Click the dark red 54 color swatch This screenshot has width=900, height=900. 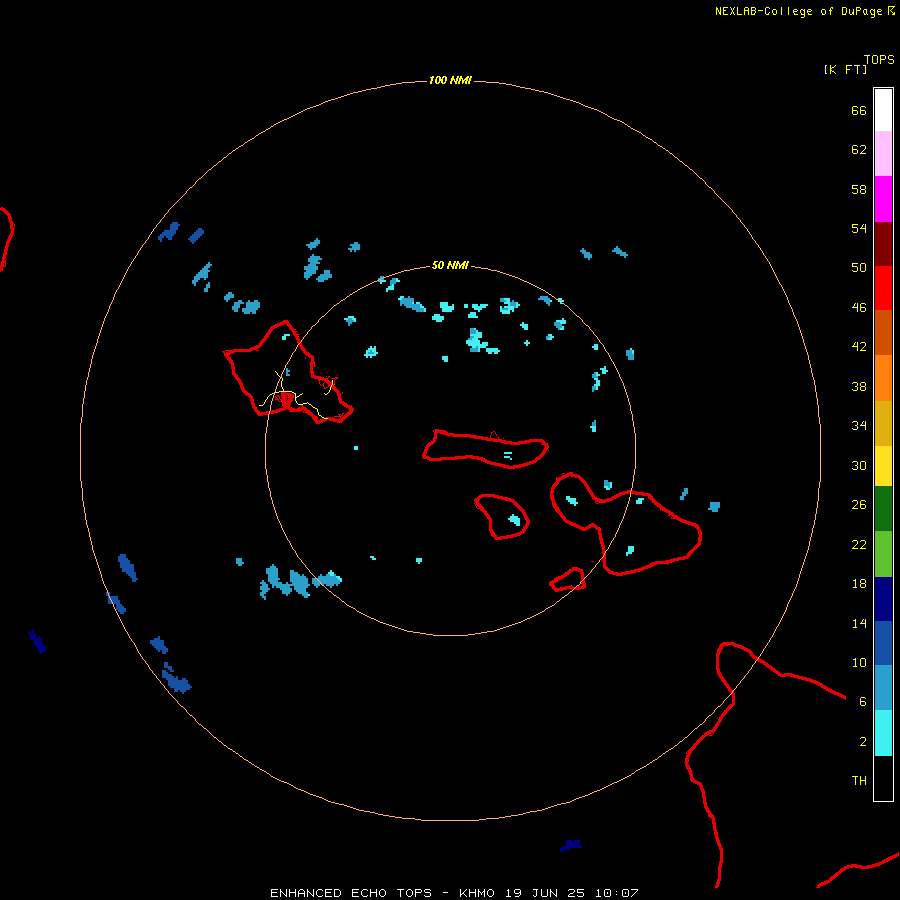click(x=883, y=243)
